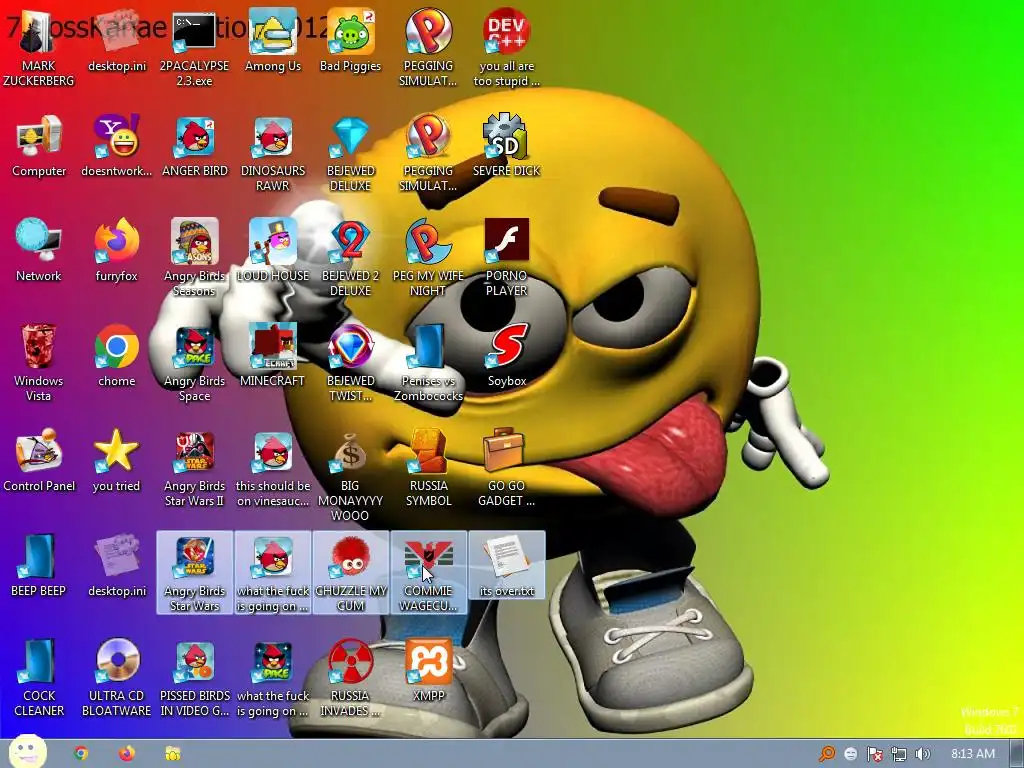Select the Network desktop icon
Image resolution: width=1024 pixels, height=768 pixels.
(x=39, y=251)
